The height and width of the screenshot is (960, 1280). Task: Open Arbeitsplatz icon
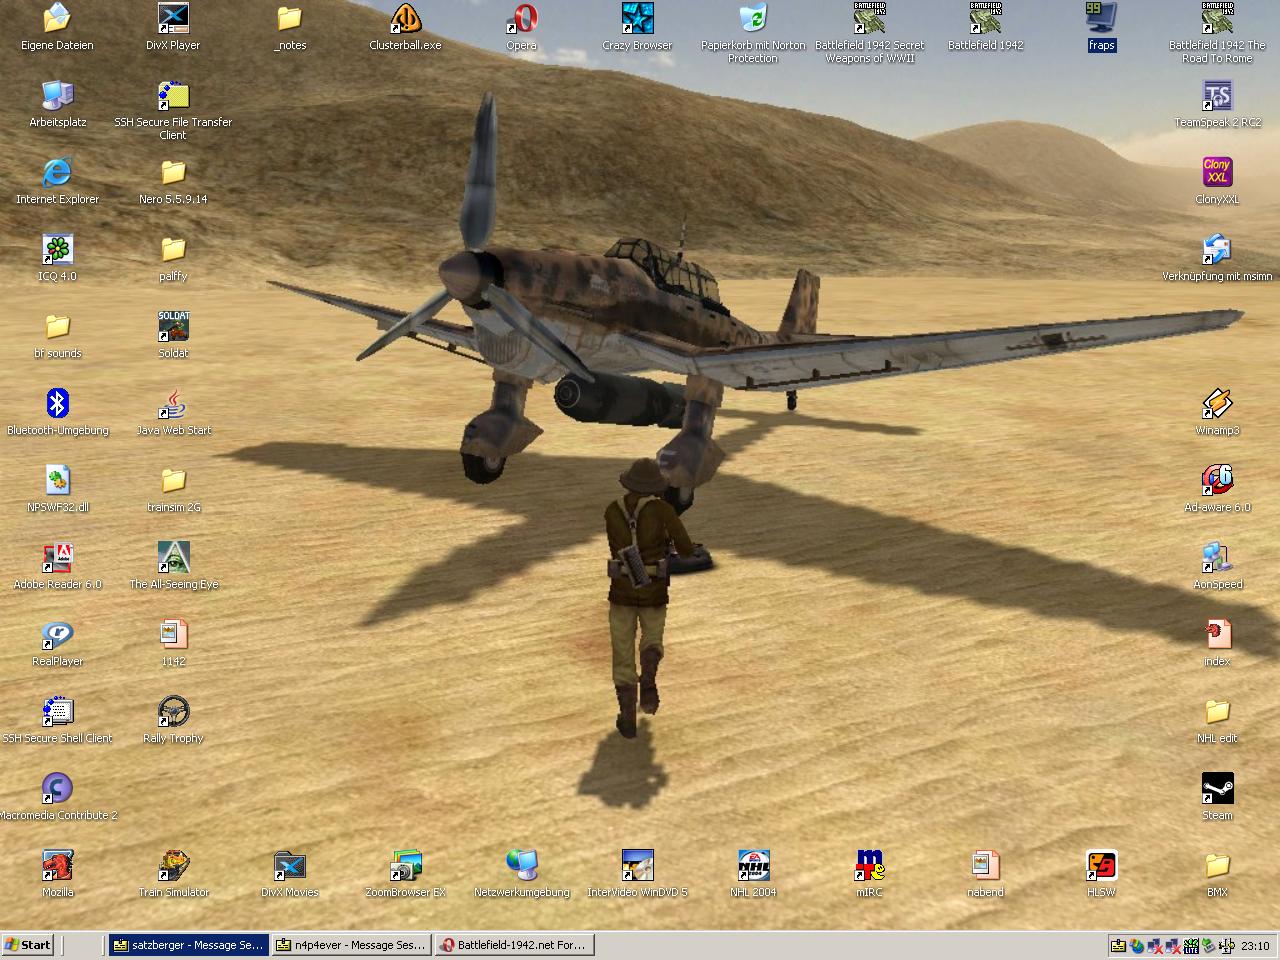pos(57,104)
